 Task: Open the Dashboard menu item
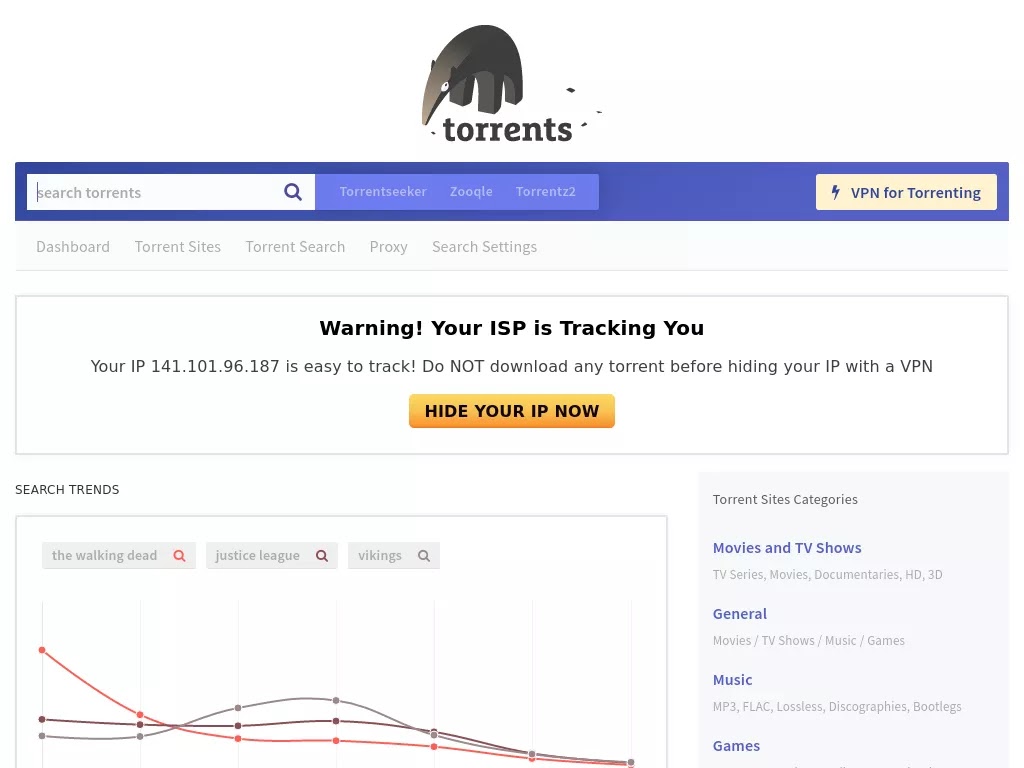(x=72, y=246)
